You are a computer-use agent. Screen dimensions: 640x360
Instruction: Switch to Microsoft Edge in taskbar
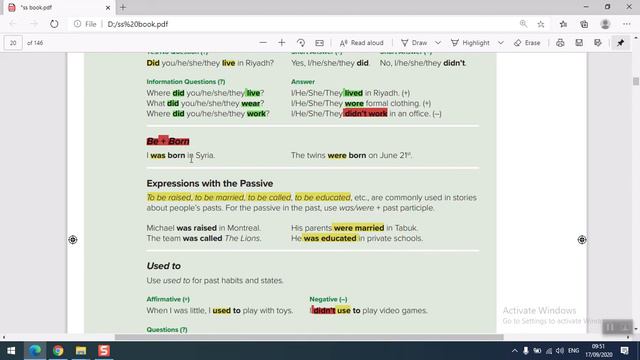35,351
